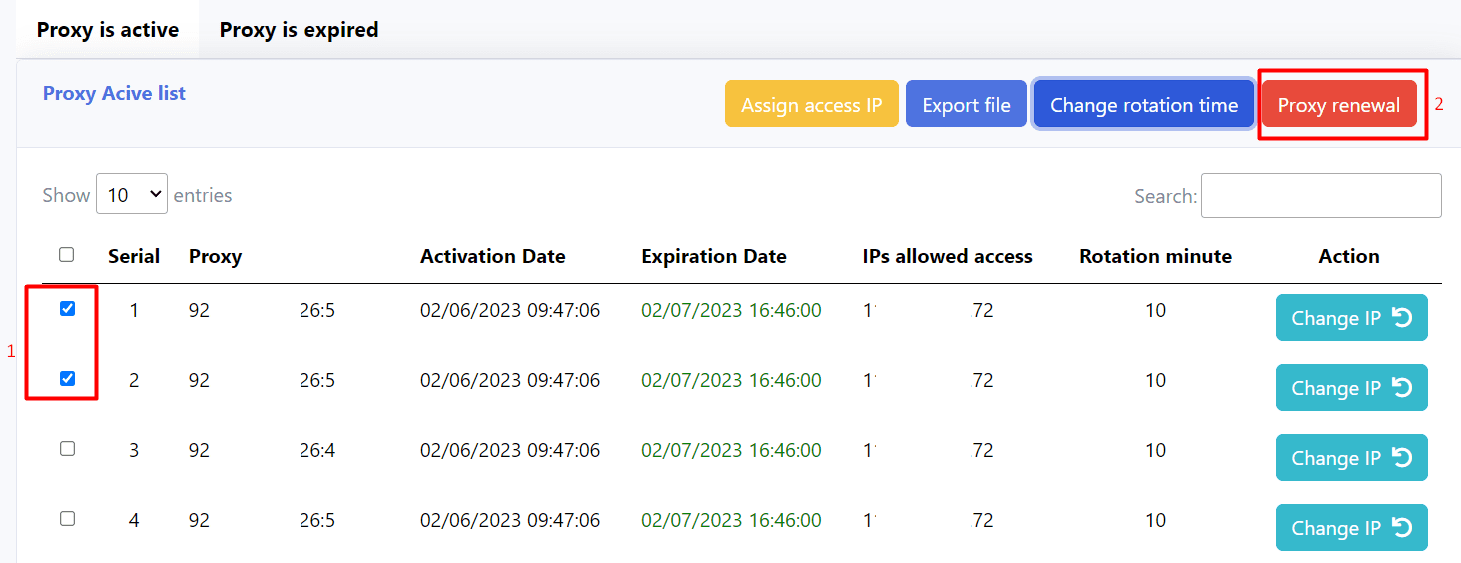Open the Show entries dropdown
The height and width of the screenshot is (563, 1461).
[x=132, y=195]
